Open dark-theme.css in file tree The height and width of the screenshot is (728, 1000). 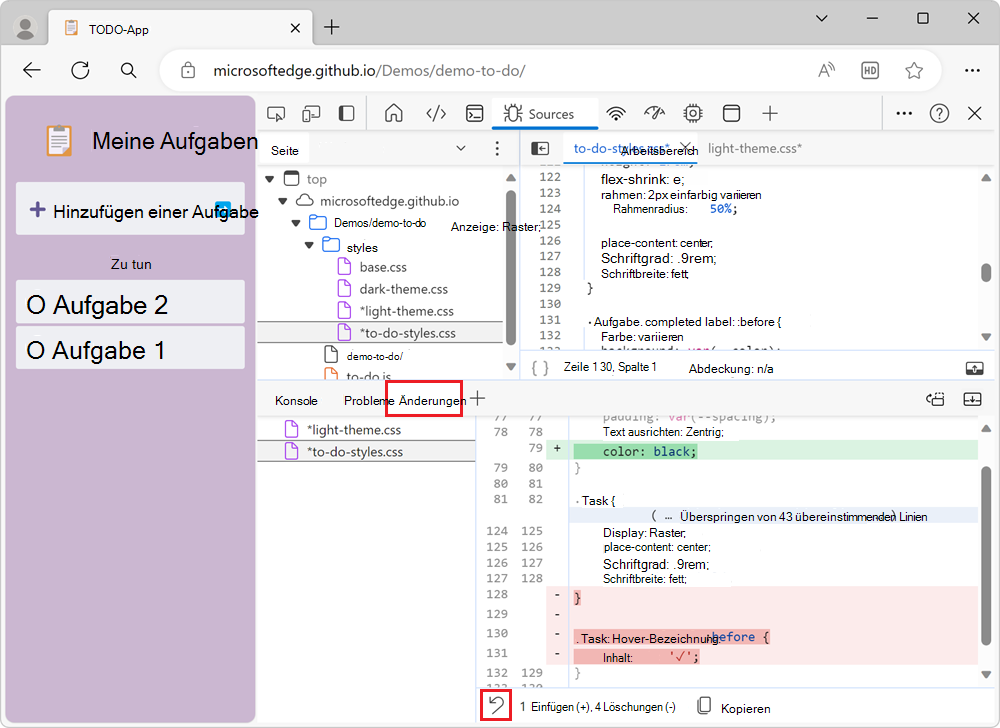coord(404,289)
